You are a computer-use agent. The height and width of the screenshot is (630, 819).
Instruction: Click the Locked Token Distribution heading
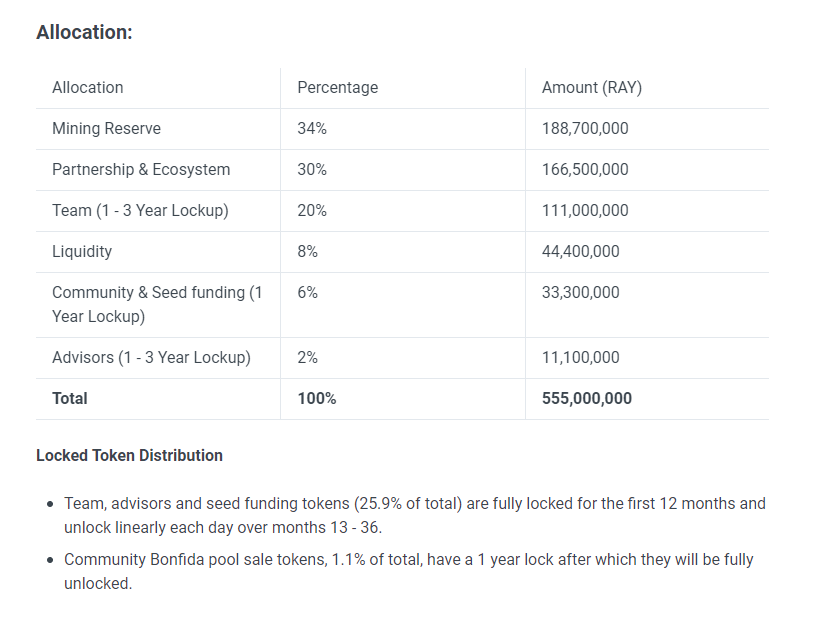coord(130,456)
